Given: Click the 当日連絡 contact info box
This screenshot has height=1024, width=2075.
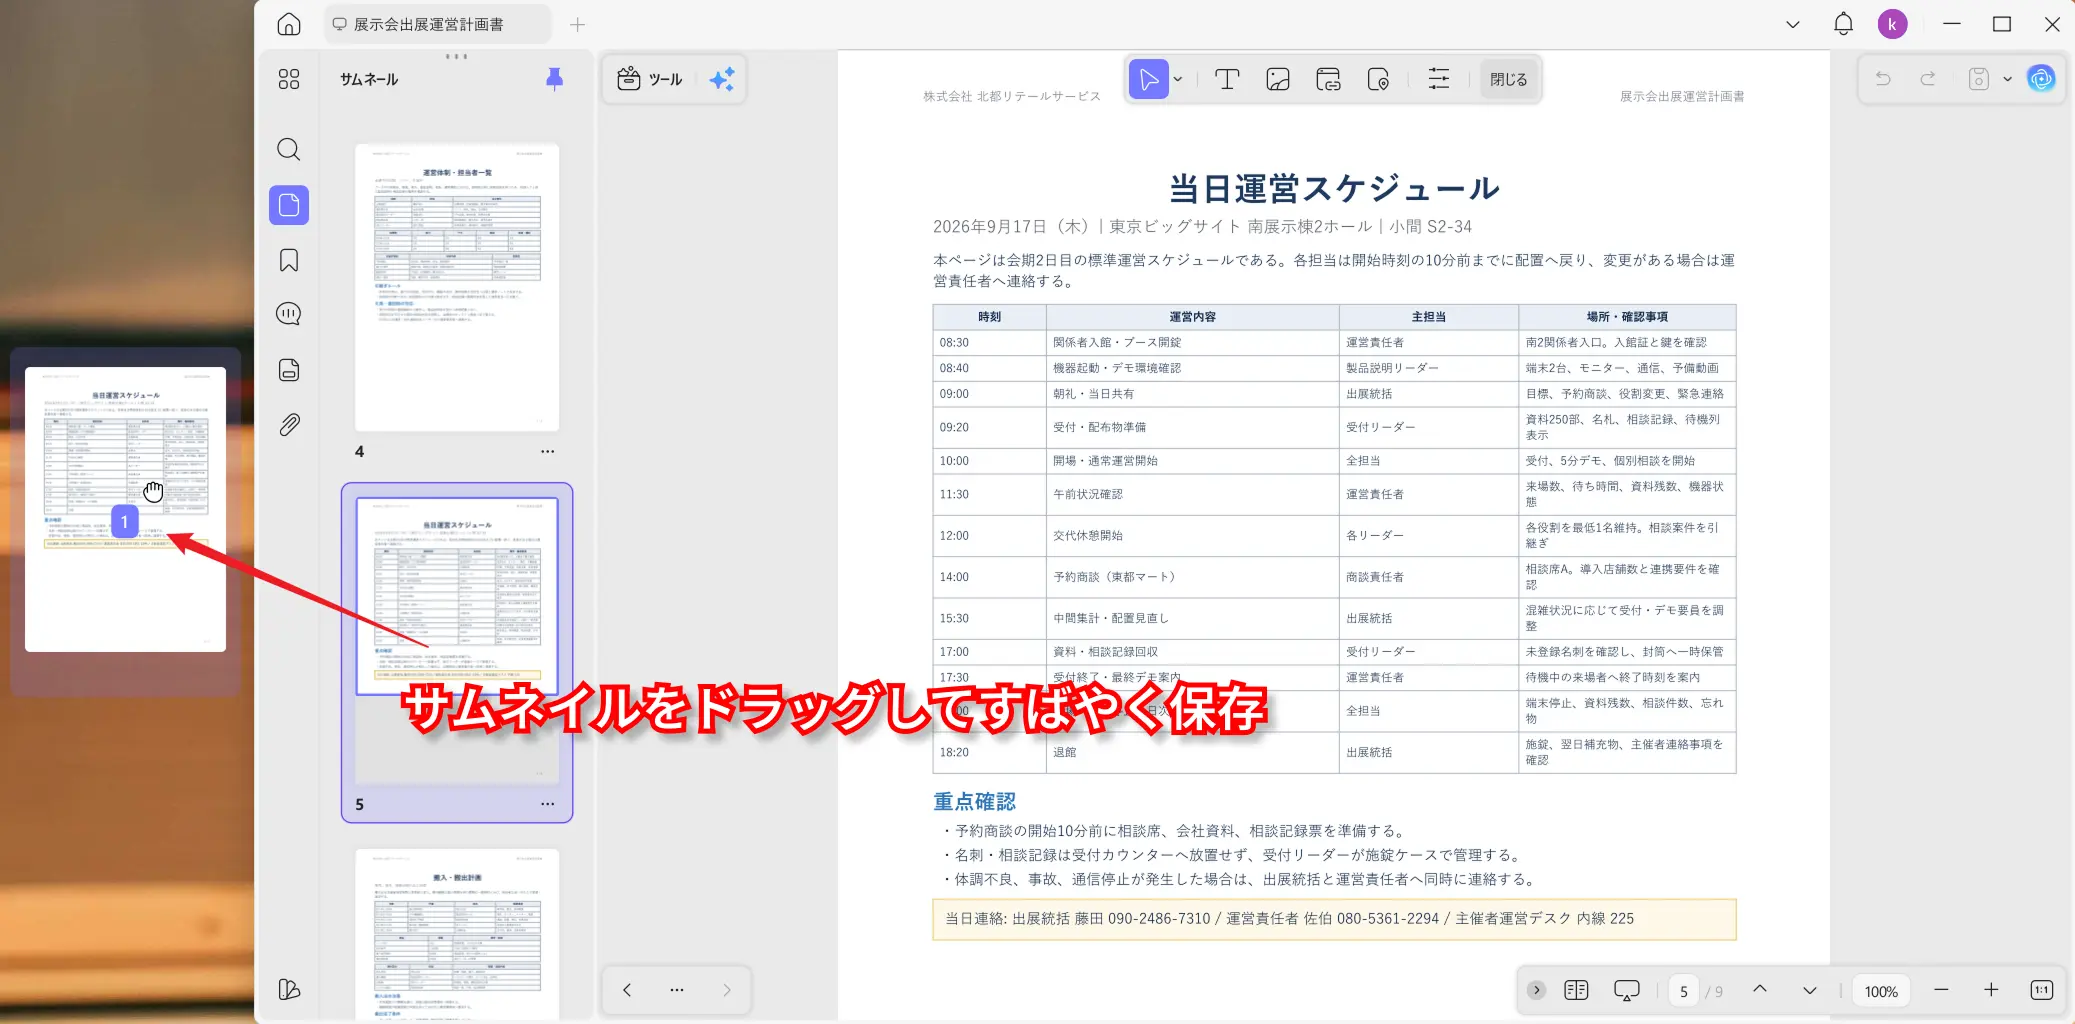Looking at the screenshot, I should [1334, 919].
